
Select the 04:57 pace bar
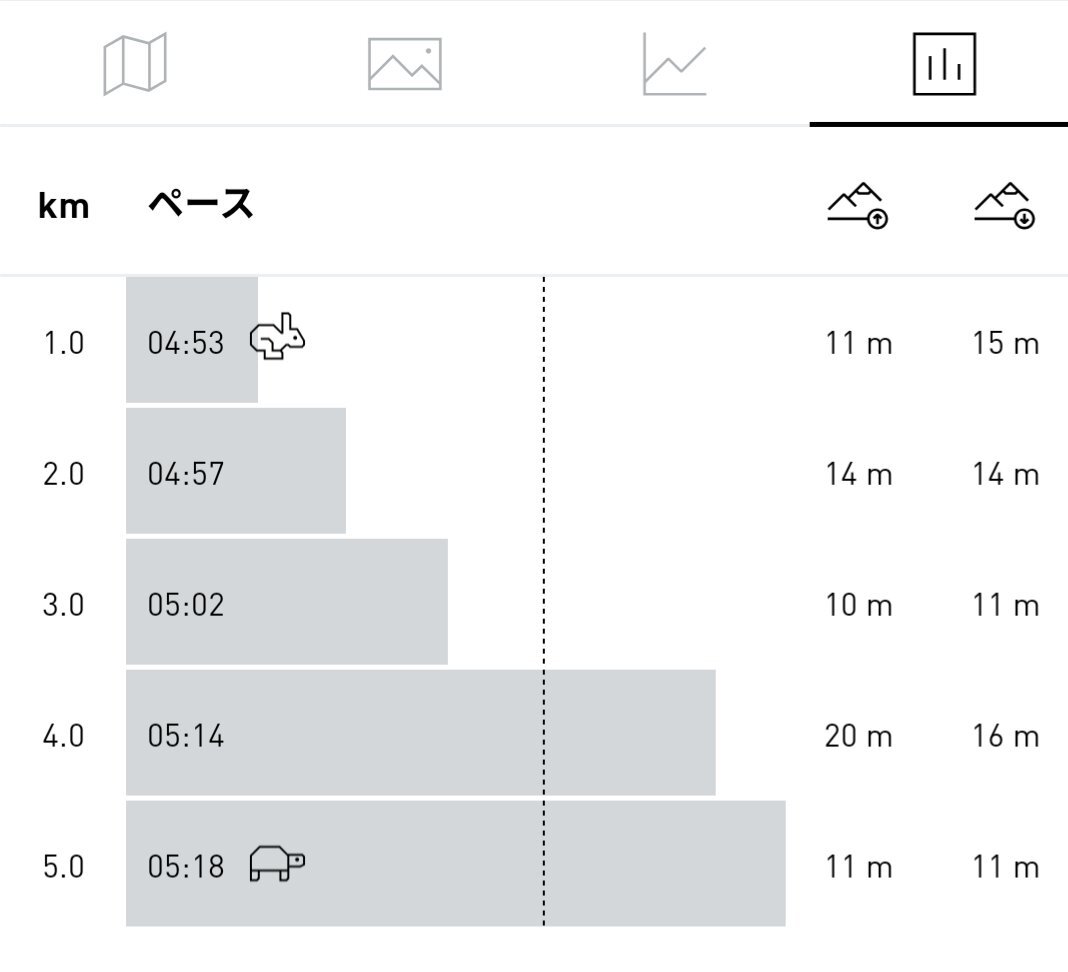(x=236, y=471)
